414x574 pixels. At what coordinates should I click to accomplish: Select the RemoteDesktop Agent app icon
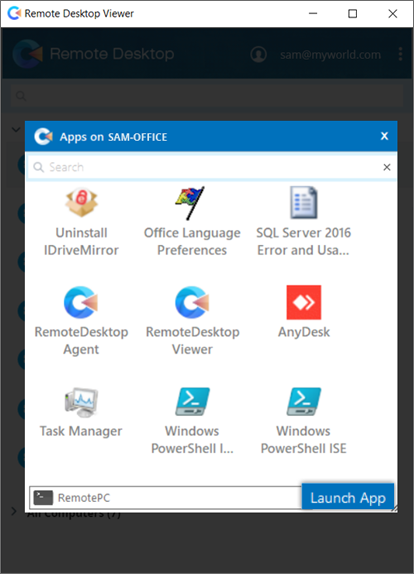coord(81,302)
